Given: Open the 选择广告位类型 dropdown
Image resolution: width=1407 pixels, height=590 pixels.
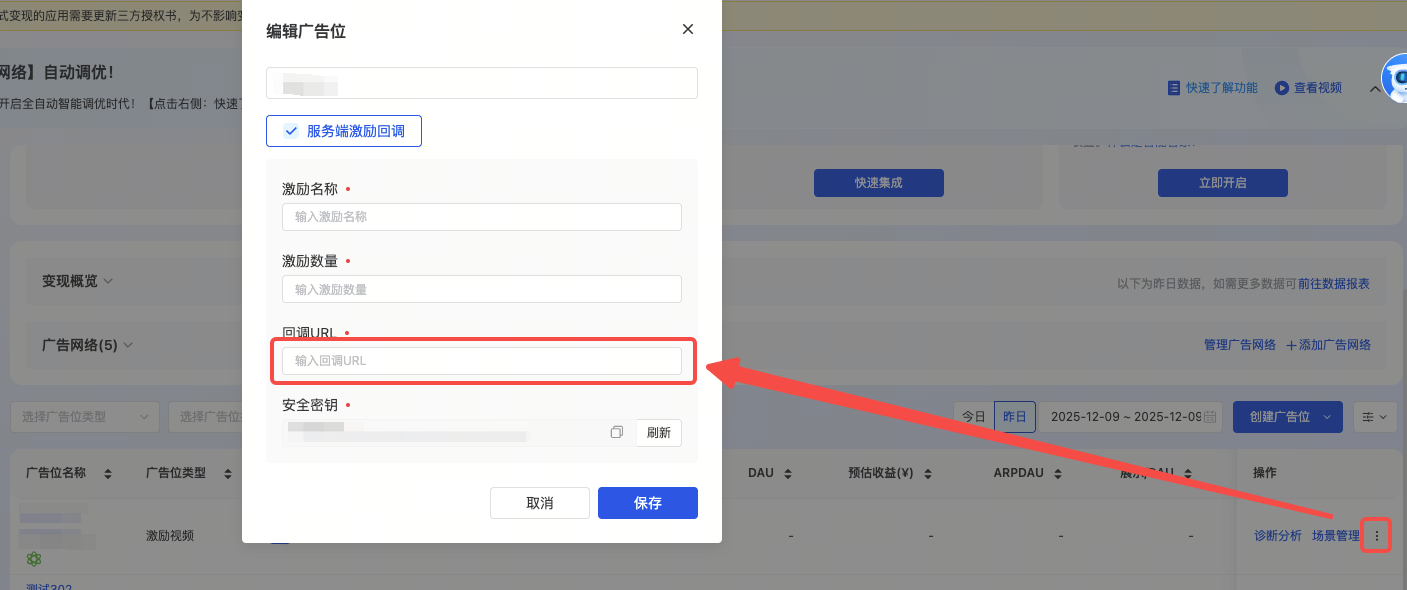Looking at the screenshot, I should point(85,417).
